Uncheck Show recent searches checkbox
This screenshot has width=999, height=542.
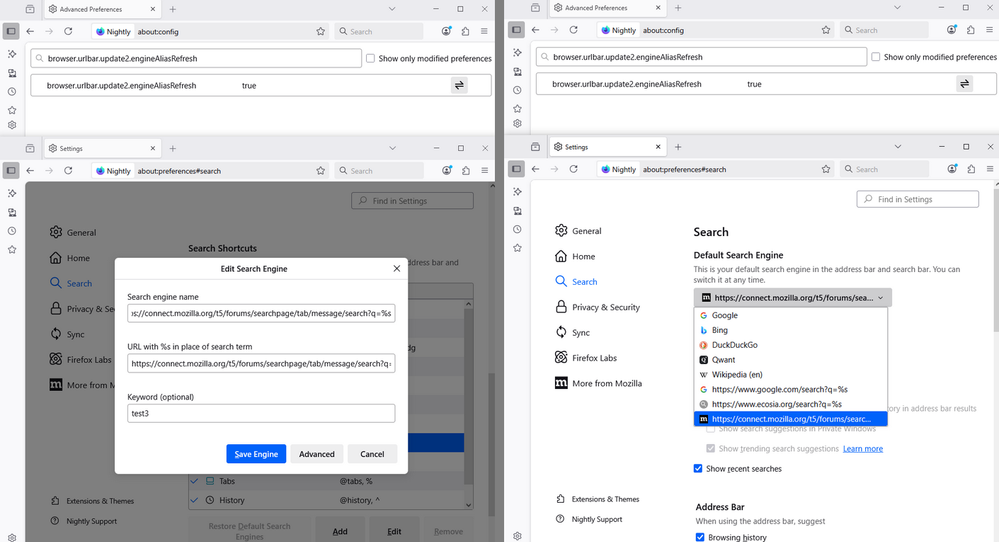pyautogui.click(x=698, y=469)
